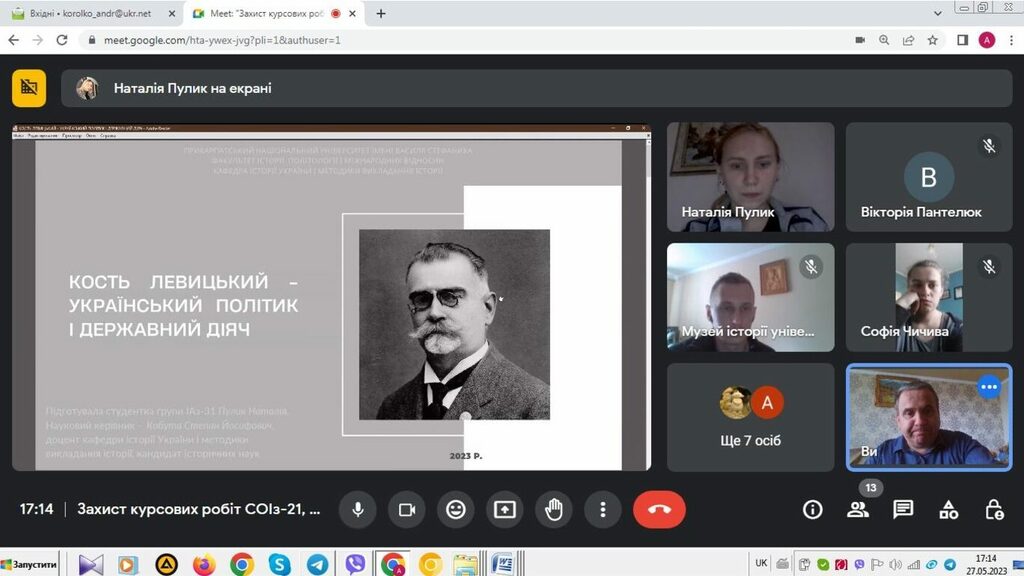Open the chat with everyone panel
This screenshot has height=576, width=1024.
click(x=903, y=510)
